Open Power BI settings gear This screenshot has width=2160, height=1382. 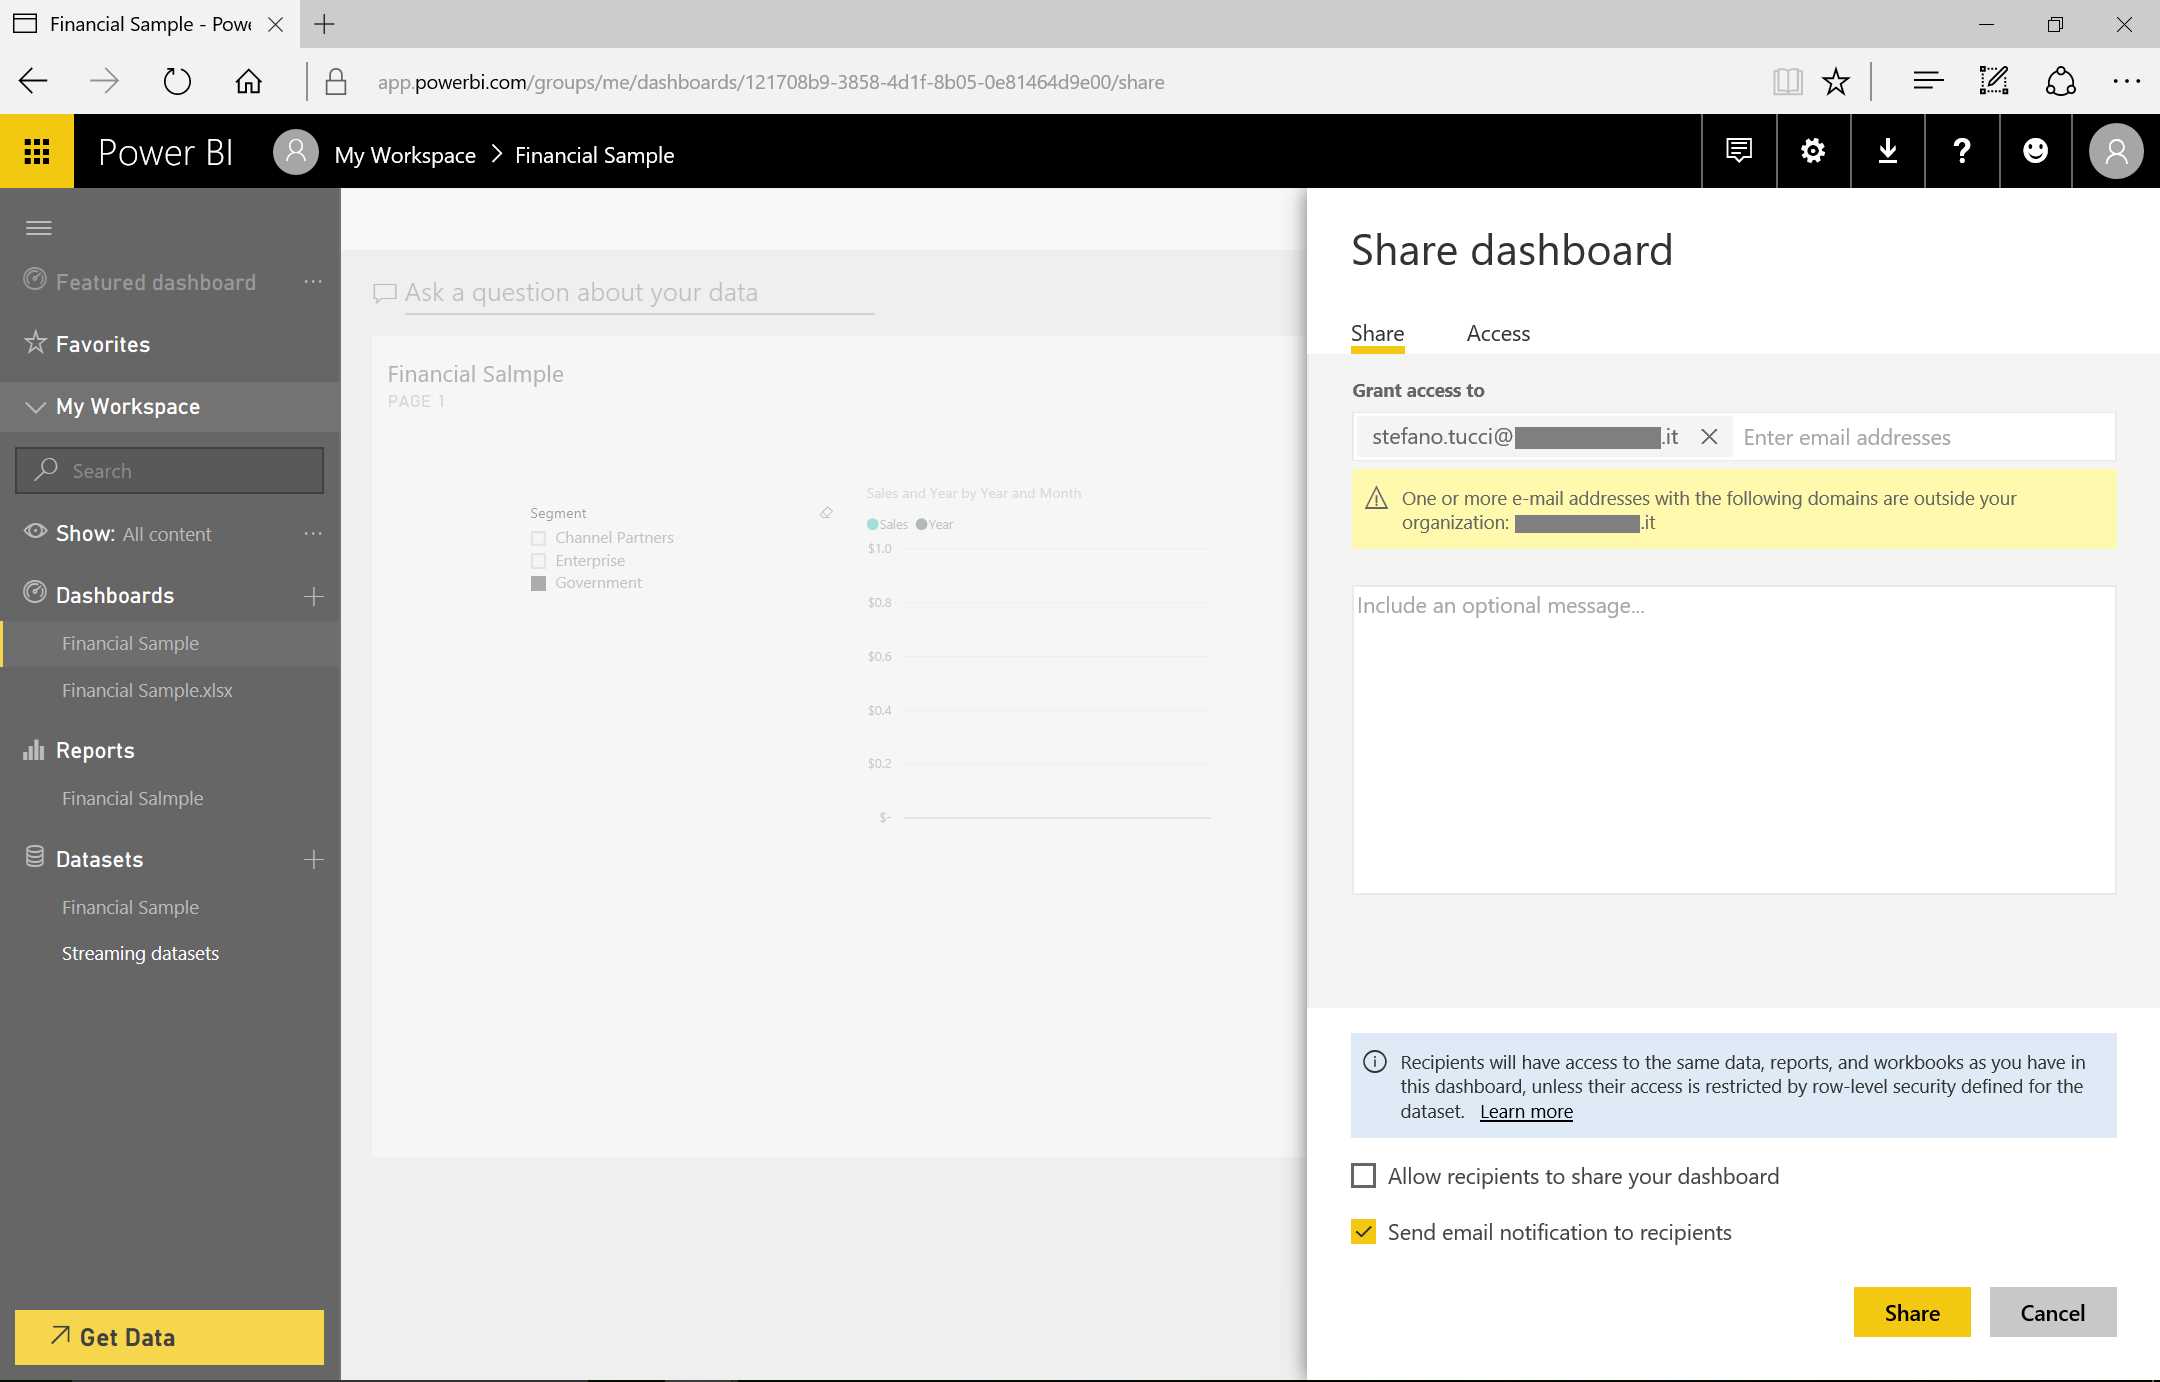[x=1812, y=151]
